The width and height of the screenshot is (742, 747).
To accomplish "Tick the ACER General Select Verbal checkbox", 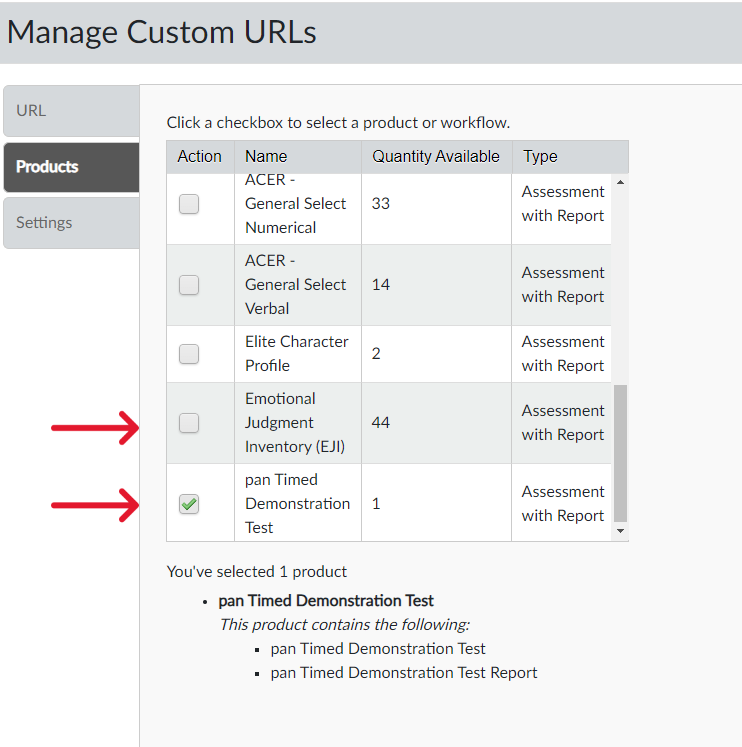I will coord(189,285).
